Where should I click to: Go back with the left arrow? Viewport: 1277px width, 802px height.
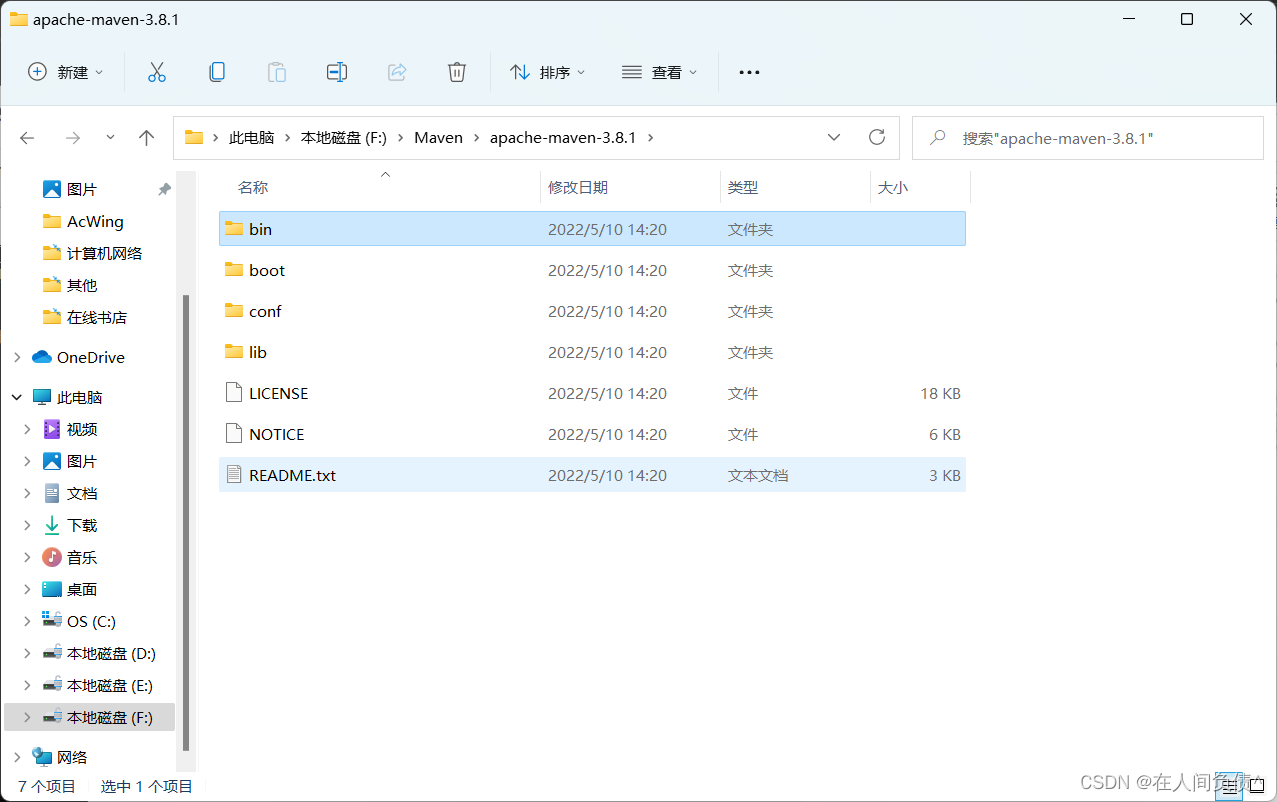click(27, 138)
